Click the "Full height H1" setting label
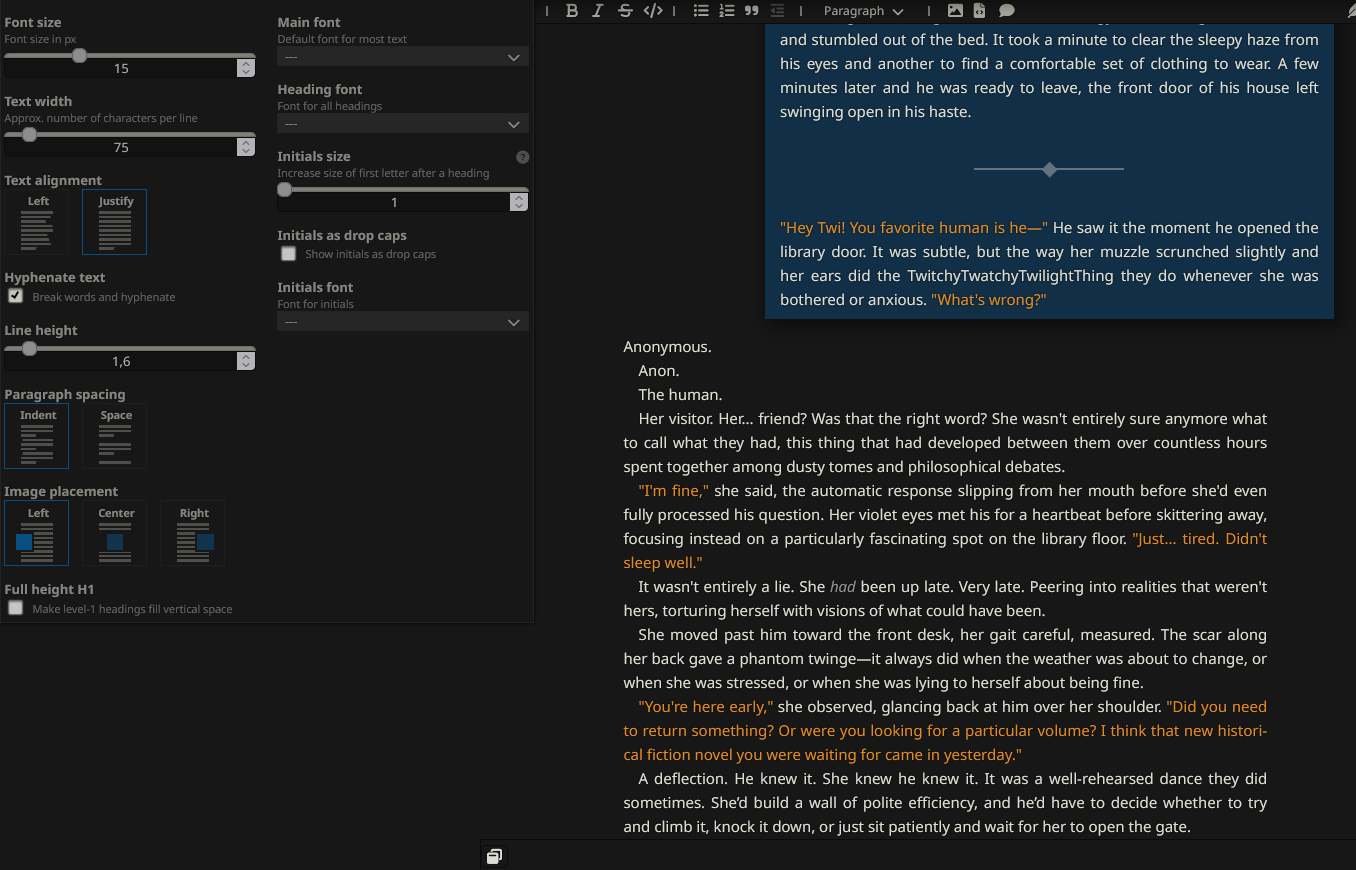The height and width of the screenshot is (870, 1356). point(49,590)
